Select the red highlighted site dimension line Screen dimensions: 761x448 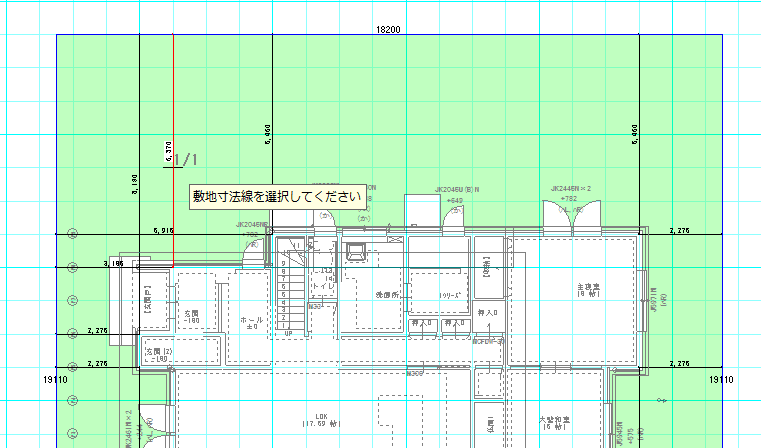click(x=174, y=100)
